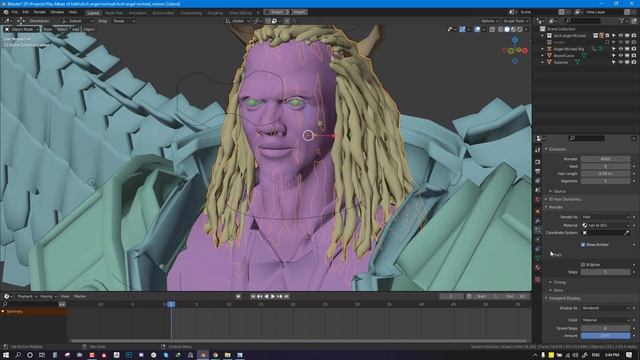Viewport: 640px width, 360px height.
Task: Open the viewport Object menu
Action: tap(89, 29)
